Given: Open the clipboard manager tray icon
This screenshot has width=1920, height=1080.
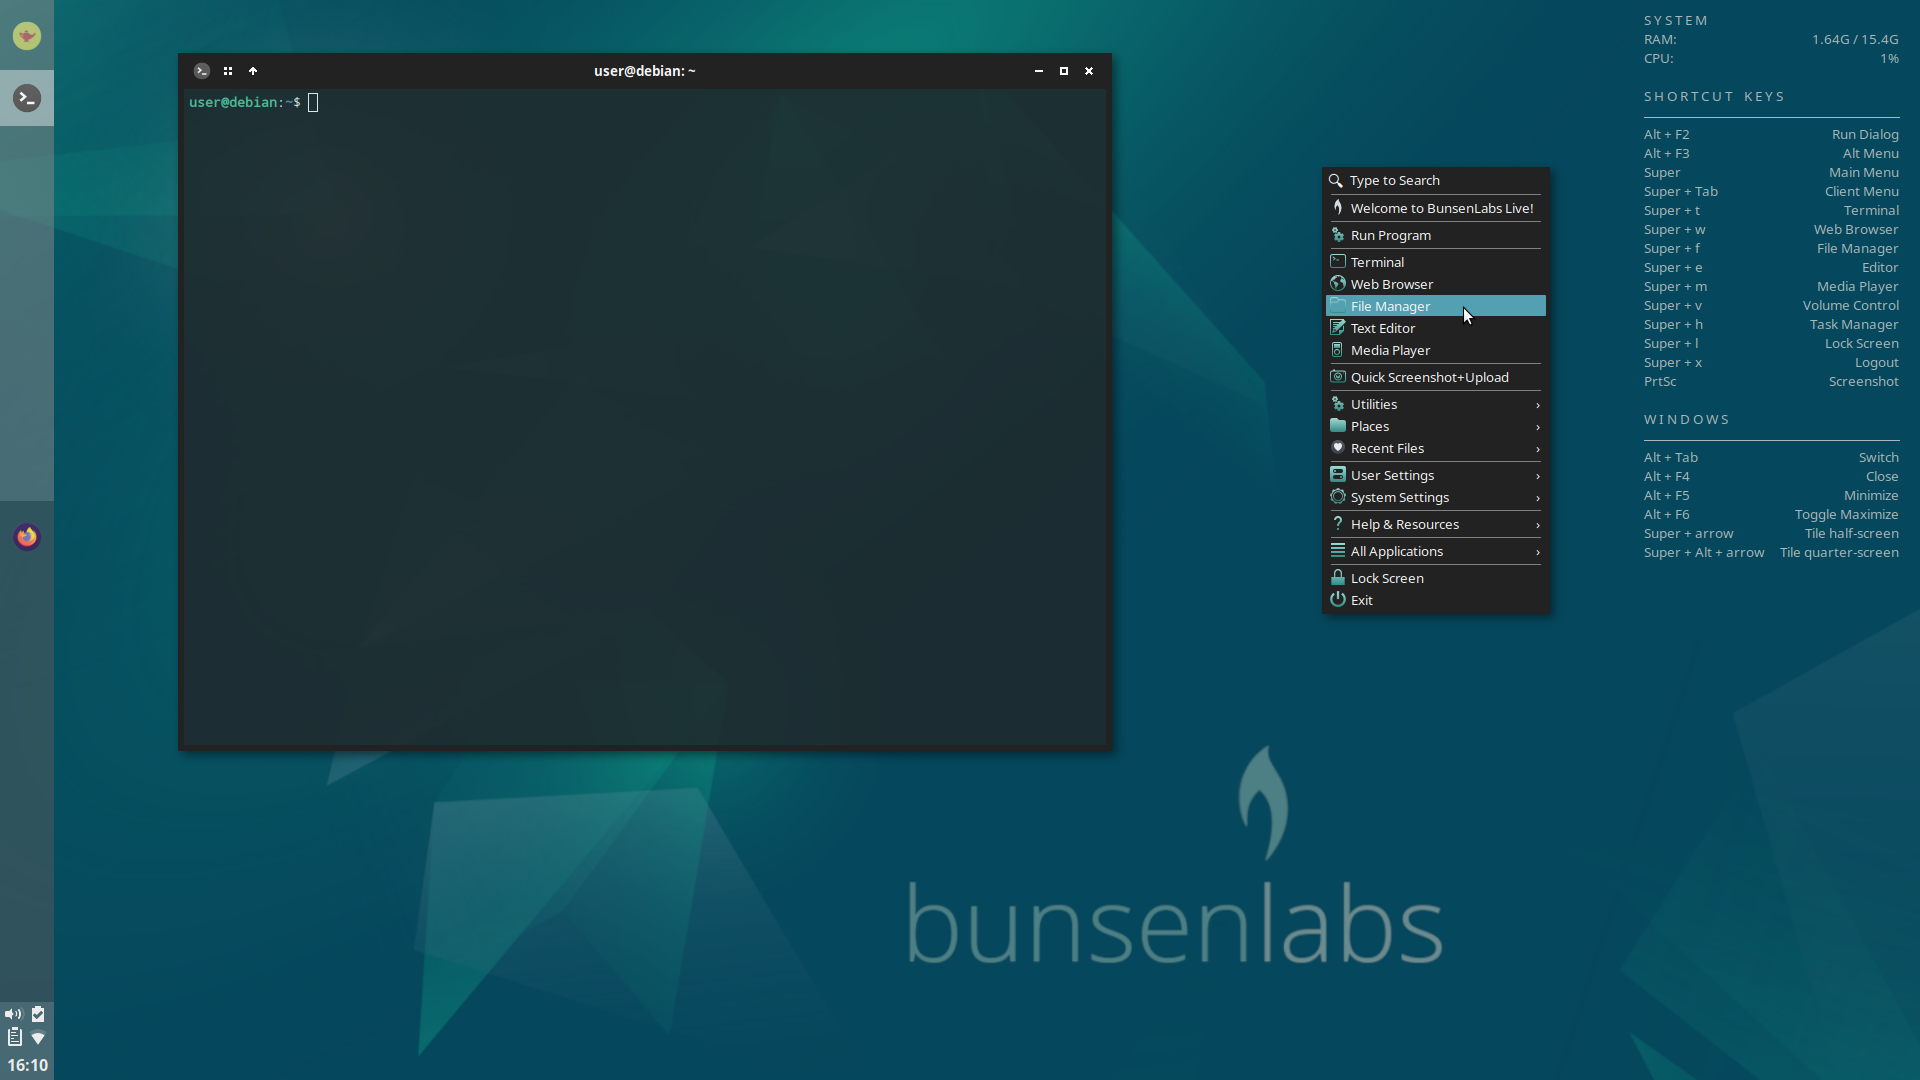Looking at the screenshot, I should point(14,1037).
